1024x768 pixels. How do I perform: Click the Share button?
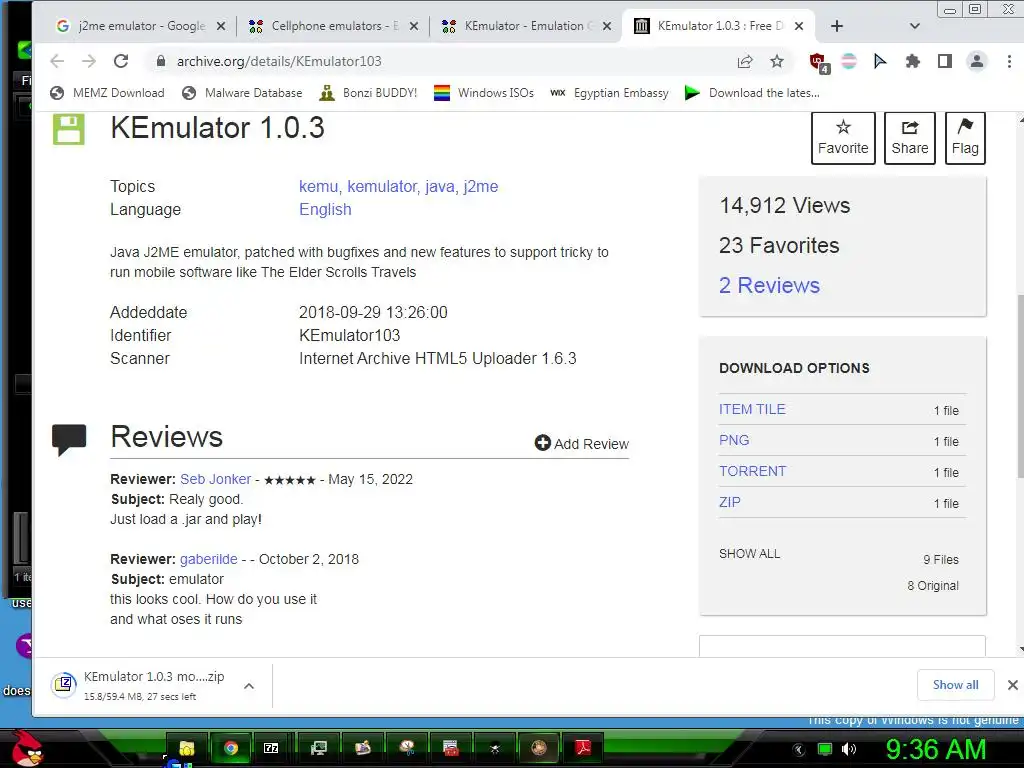pyautogui.click(x=910, y=137)
